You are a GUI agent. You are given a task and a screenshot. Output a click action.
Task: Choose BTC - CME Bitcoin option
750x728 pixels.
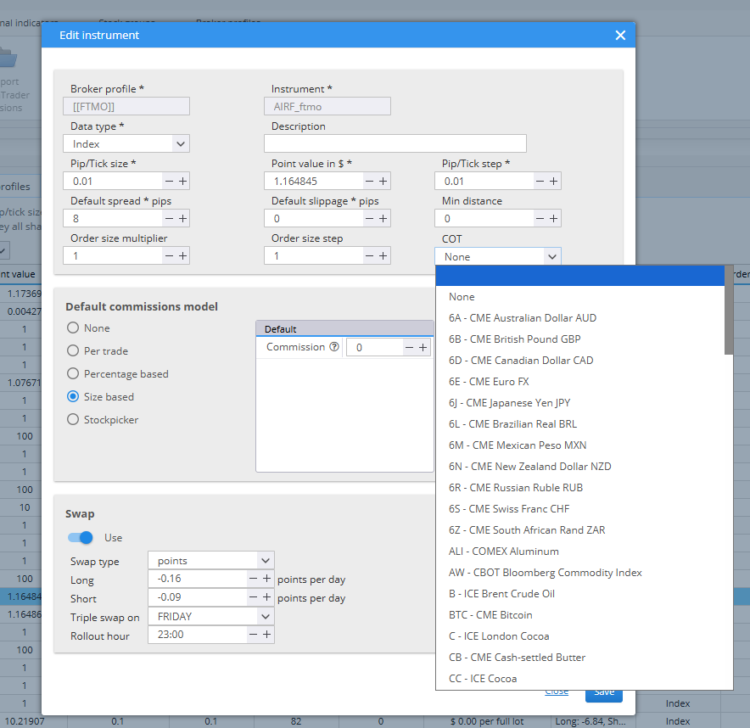tap(580, 615)
